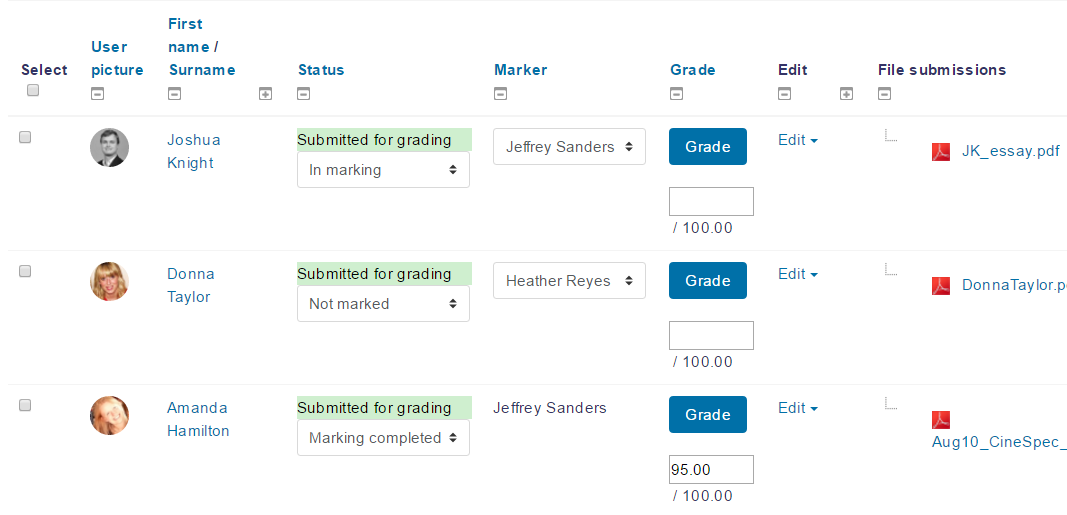Collapse the Status column
This screenshot has width=1067, height=515.
click(x=303, y=95)
